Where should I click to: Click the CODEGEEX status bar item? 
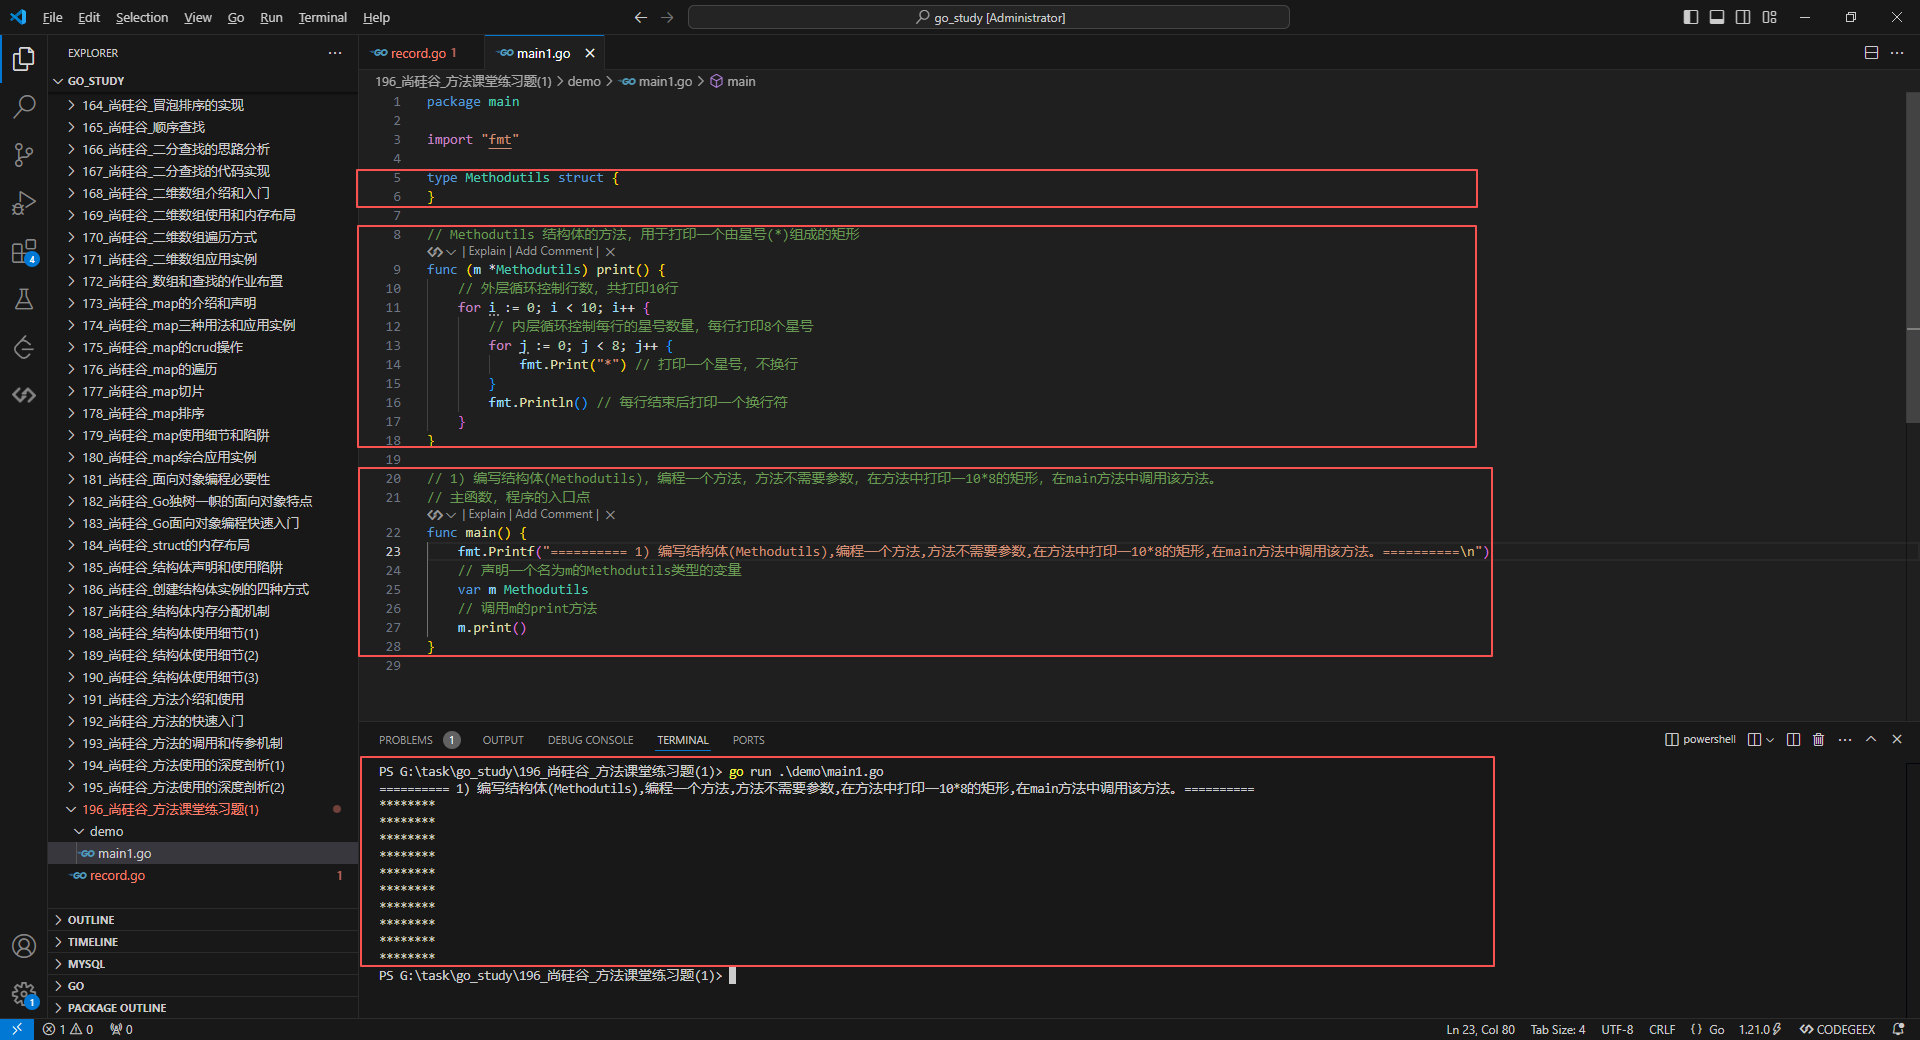(x=1837, y=1029)
